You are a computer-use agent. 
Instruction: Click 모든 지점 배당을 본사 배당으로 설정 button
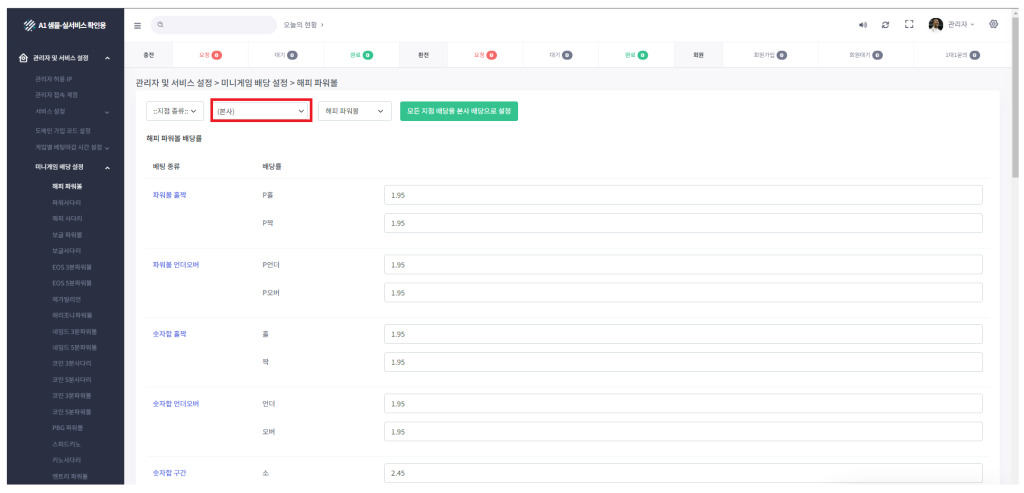coord(459,111)
